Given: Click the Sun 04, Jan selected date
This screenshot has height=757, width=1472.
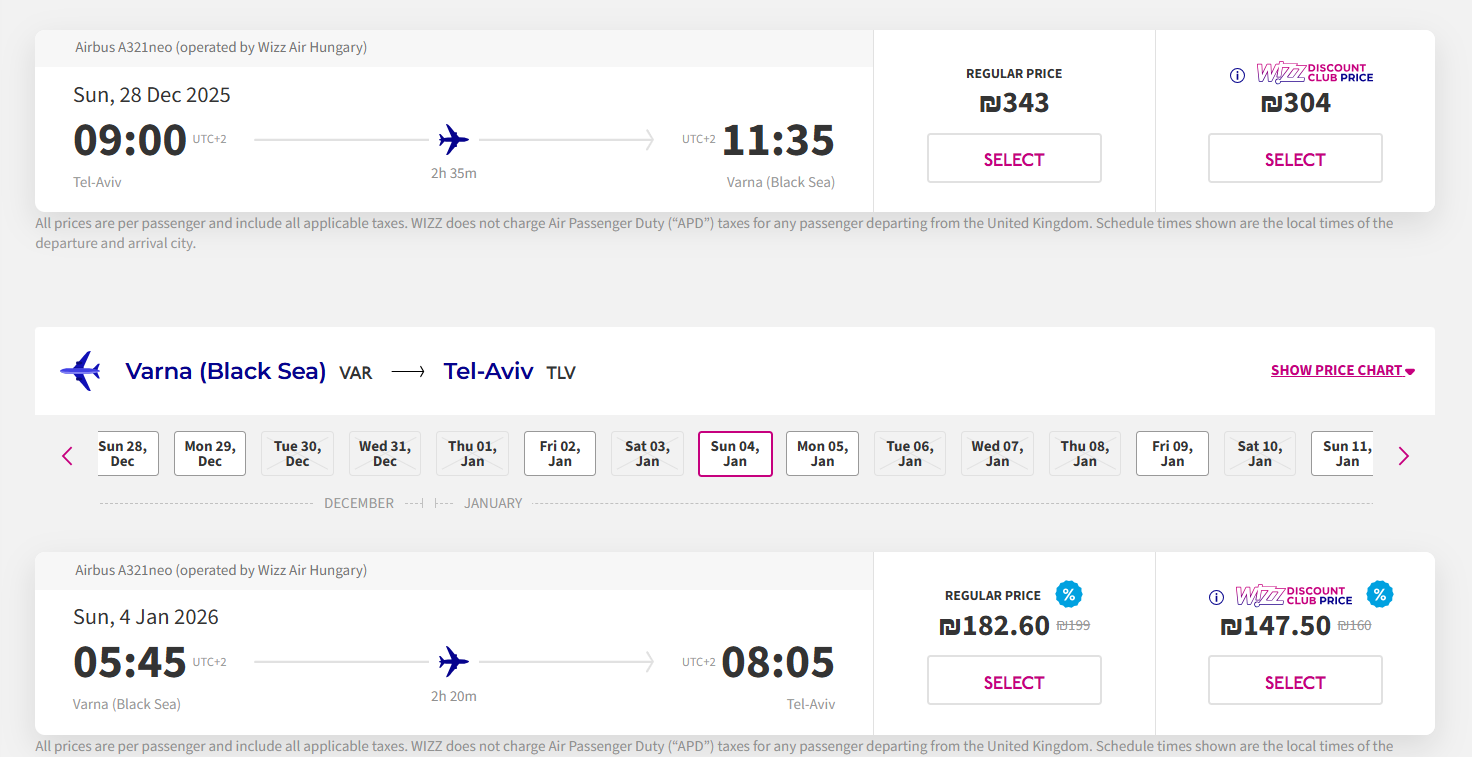Looking at the screenshot, I should tap(735, 454).
